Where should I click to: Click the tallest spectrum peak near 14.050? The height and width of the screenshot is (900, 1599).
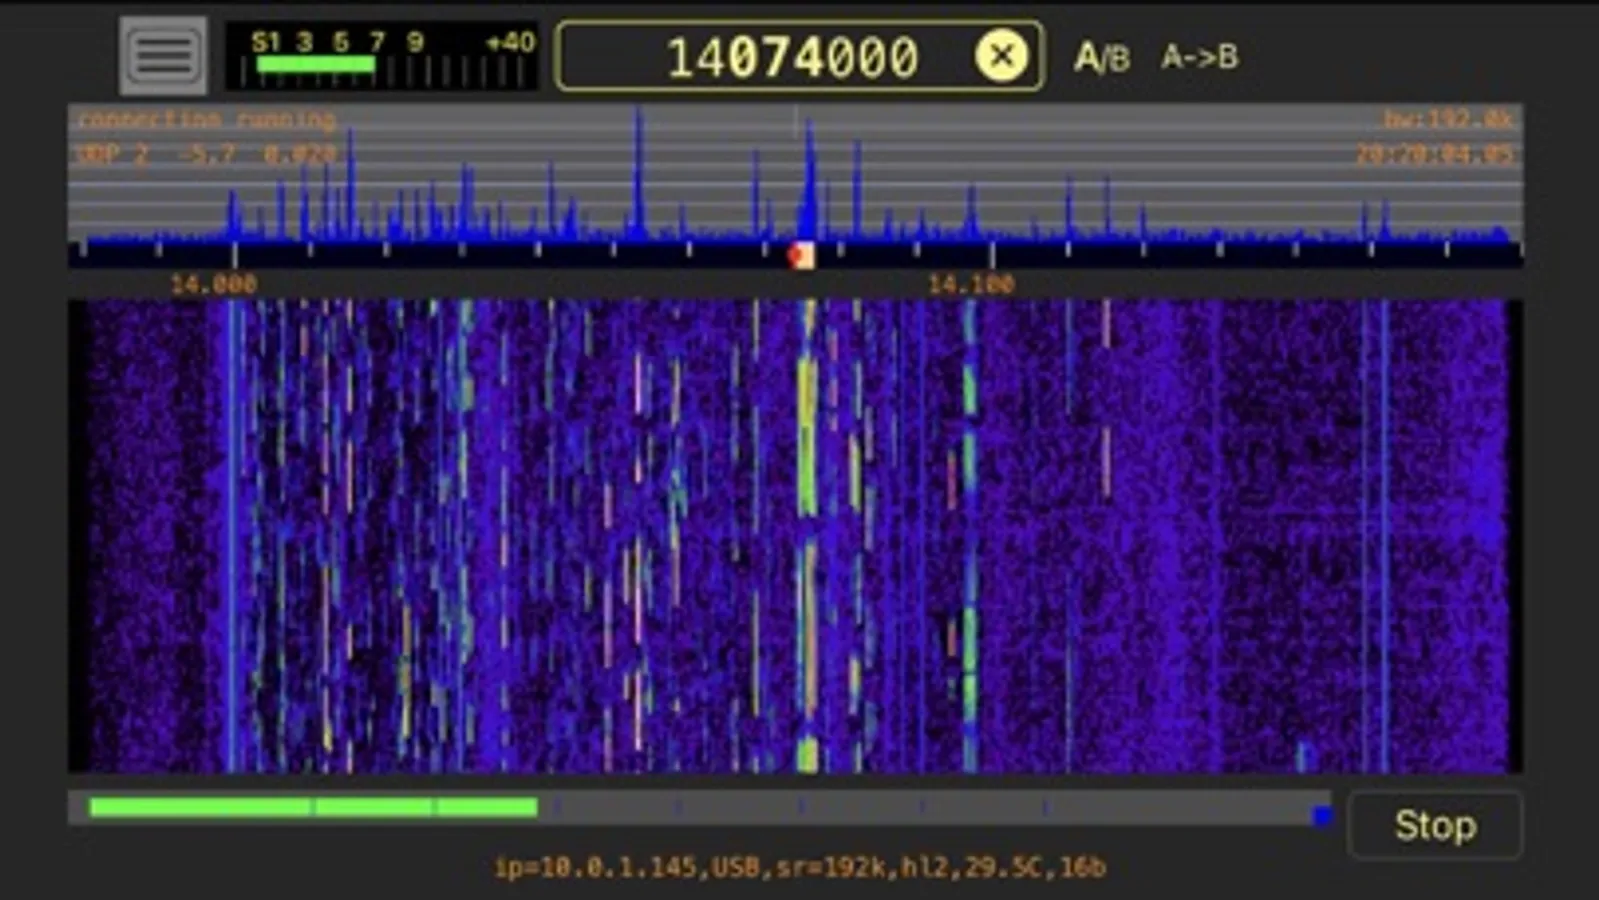[x=638, y=175]
